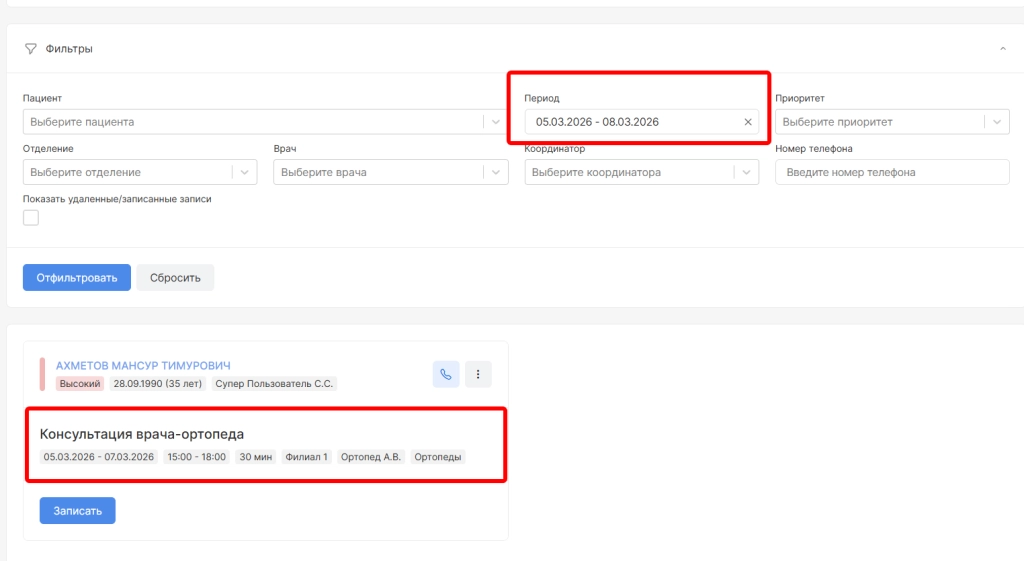This screenshot has width=1024, height=561.
Task: Click the Период date range field
Action: [630, 122]
